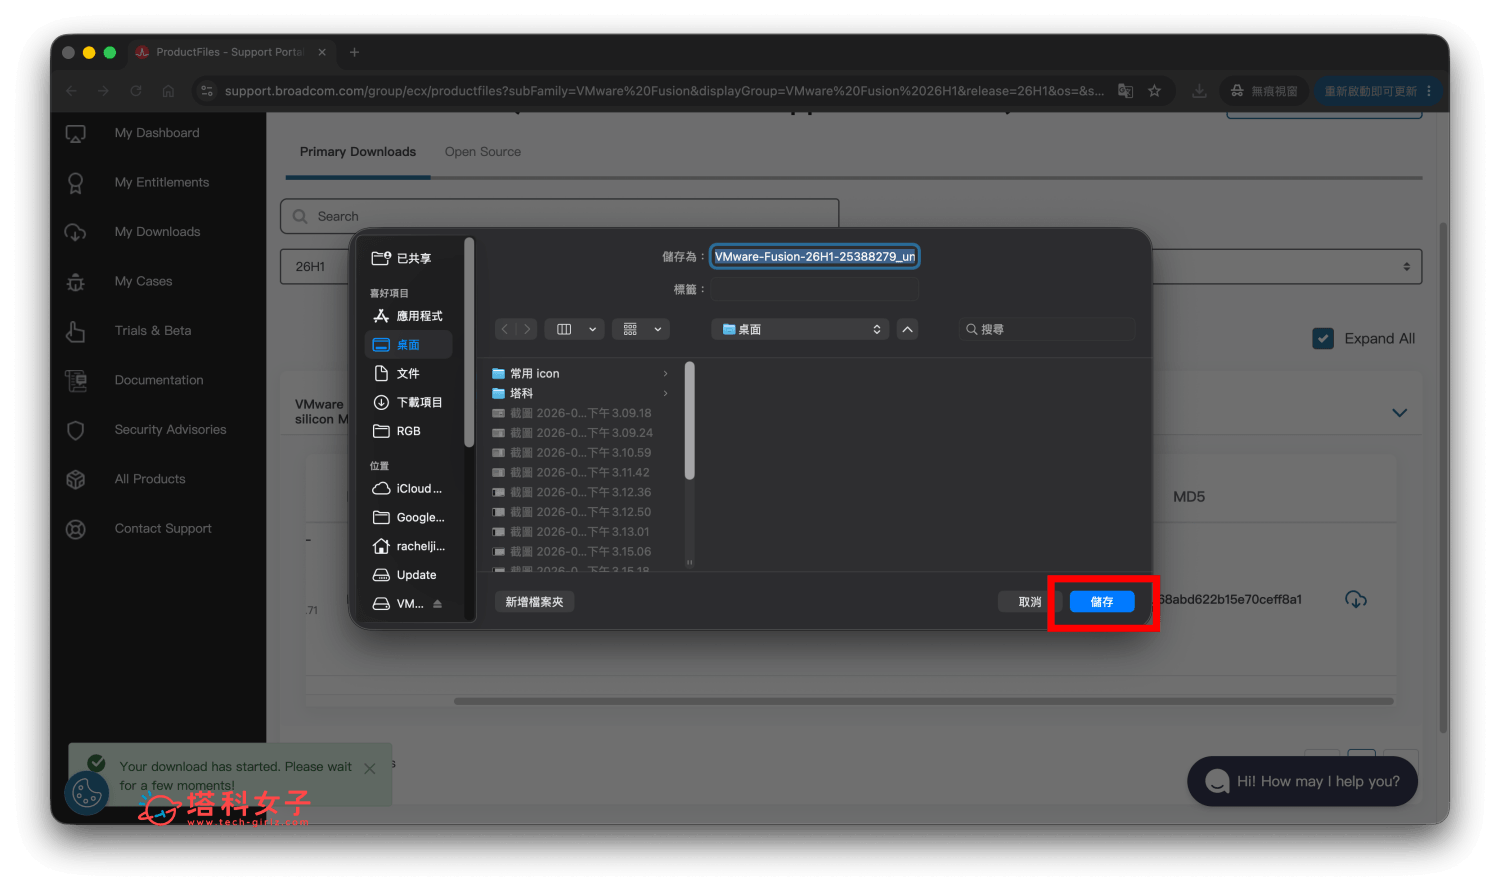Click the browser address bar URL
Image resolution: width=1500 pixels, height=891 pixels.
pyautogui.click(x=664, y=91)
